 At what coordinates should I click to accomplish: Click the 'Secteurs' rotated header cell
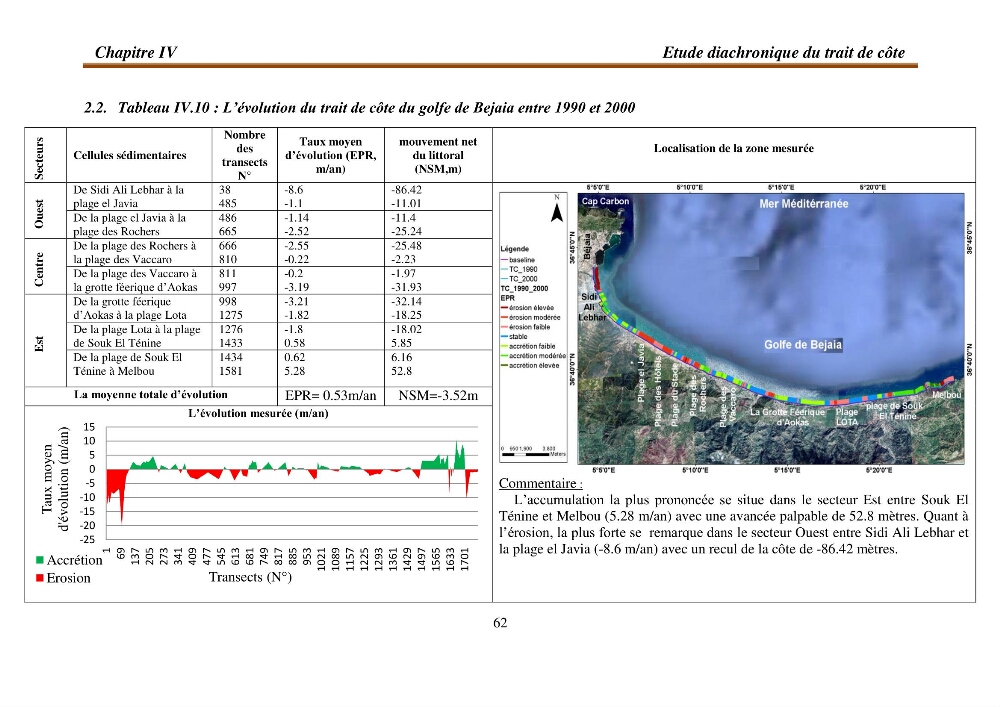[40, 158]
